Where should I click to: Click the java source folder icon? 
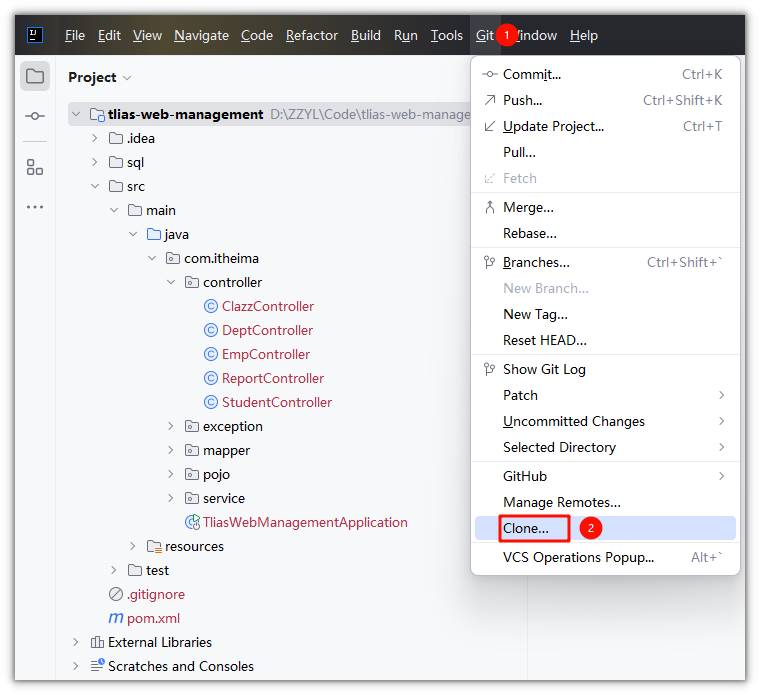click(x=154, y=235)
